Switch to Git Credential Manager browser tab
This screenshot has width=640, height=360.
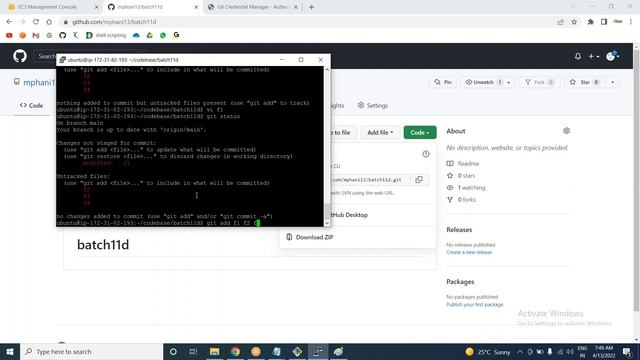[253, 7]
